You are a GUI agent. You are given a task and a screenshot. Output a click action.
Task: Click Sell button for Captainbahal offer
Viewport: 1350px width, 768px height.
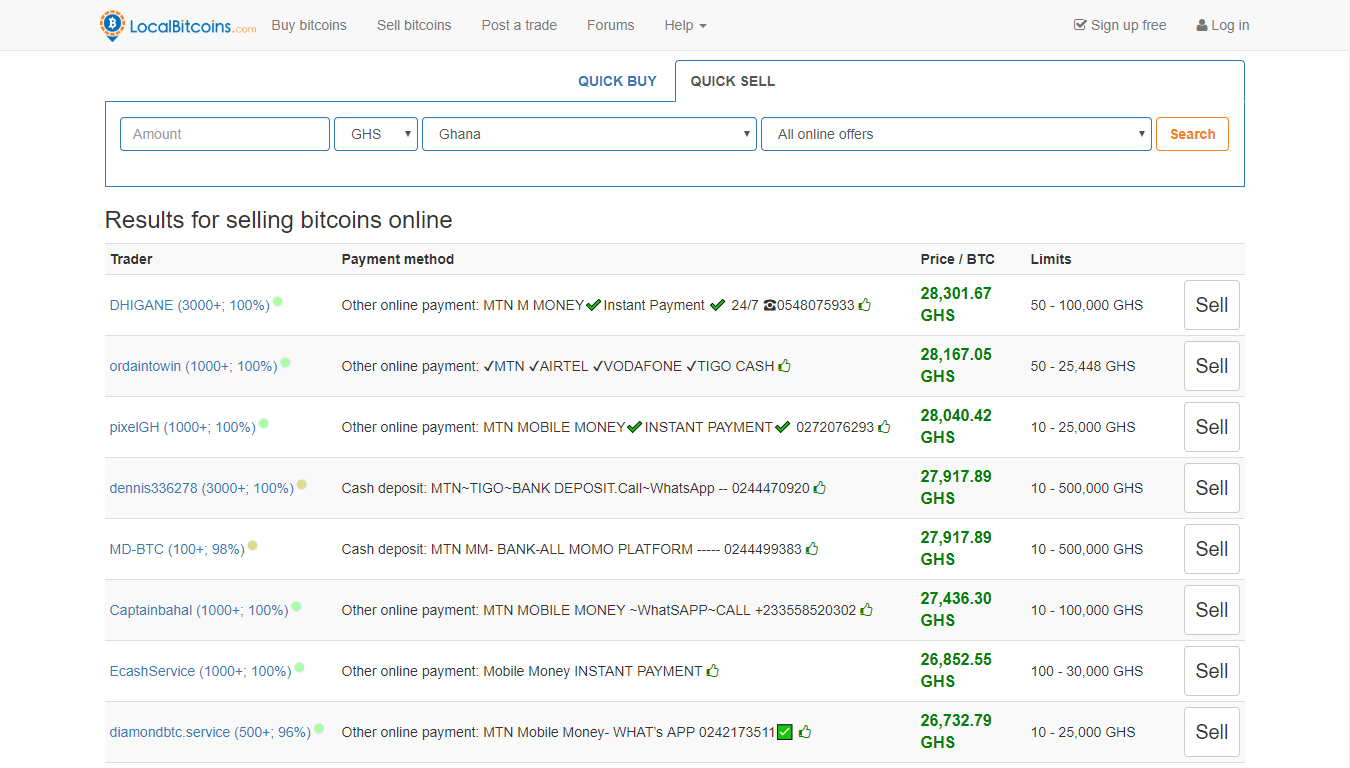pyautogui.click(x=1212, y=610)
